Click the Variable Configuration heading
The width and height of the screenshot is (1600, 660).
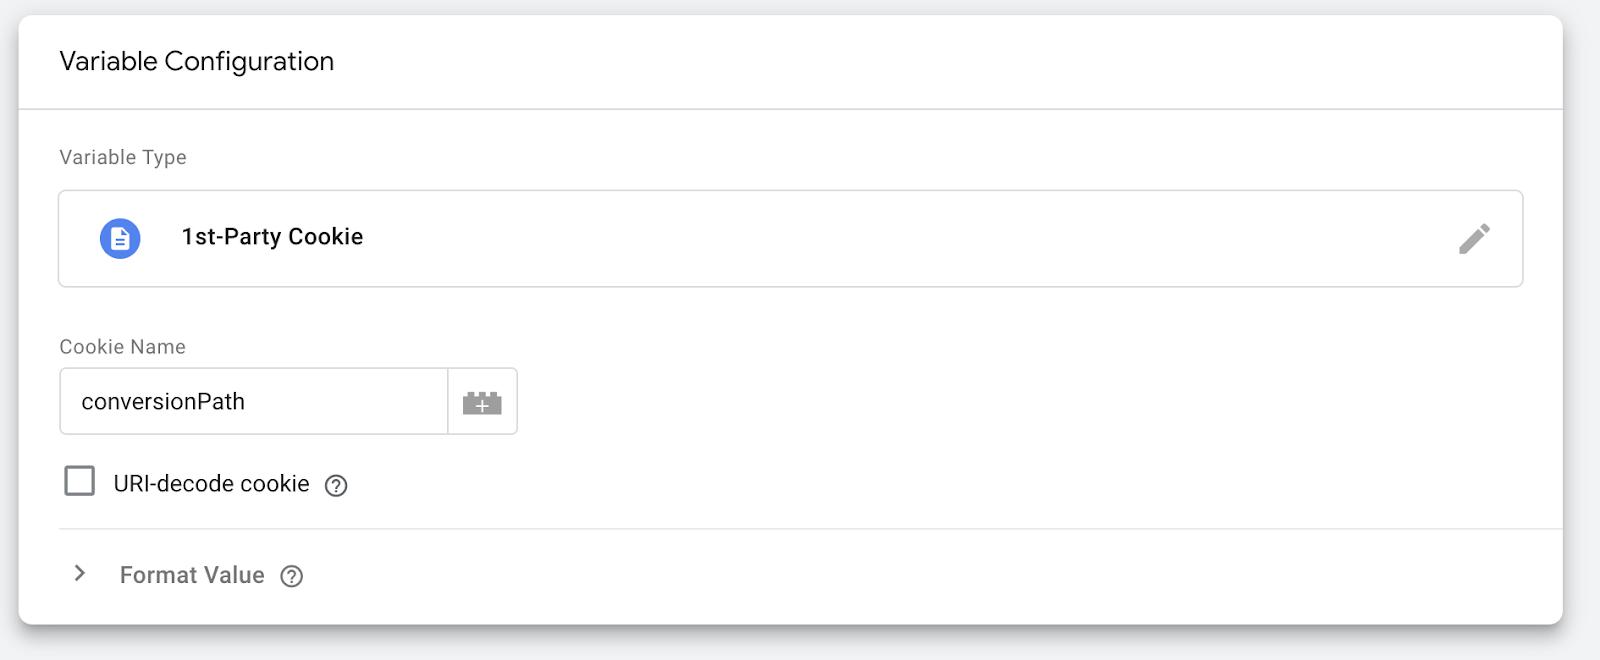coord(196,62)
